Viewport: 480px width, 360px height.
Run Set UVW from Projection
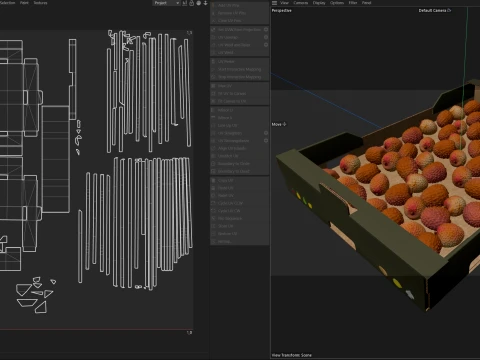pyautogui.click(x=236, y=30)
